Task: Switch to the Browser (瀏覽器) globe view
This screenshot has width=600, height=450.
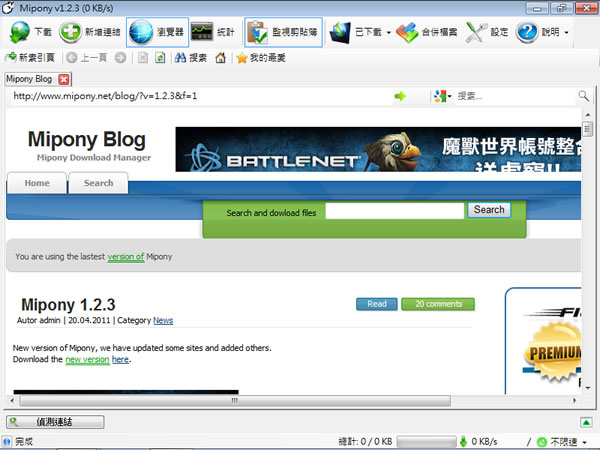Action: [x=157, y=32]
